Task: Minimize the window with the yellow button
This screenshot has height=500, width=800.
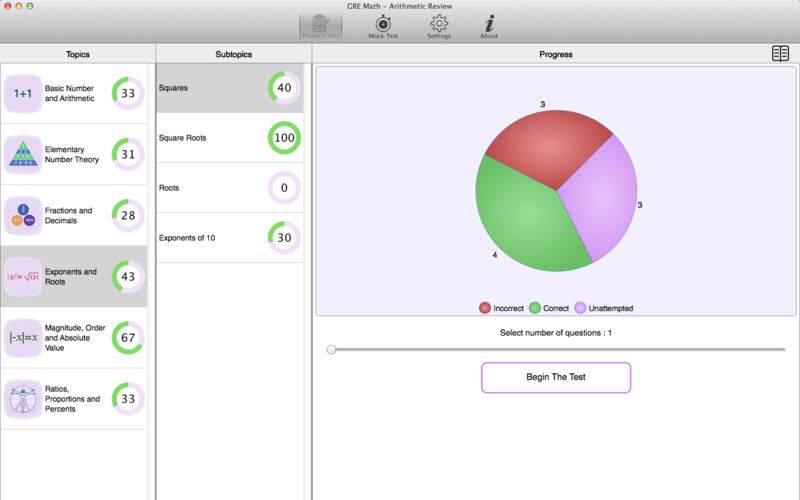Action: (x=19, y=6)
